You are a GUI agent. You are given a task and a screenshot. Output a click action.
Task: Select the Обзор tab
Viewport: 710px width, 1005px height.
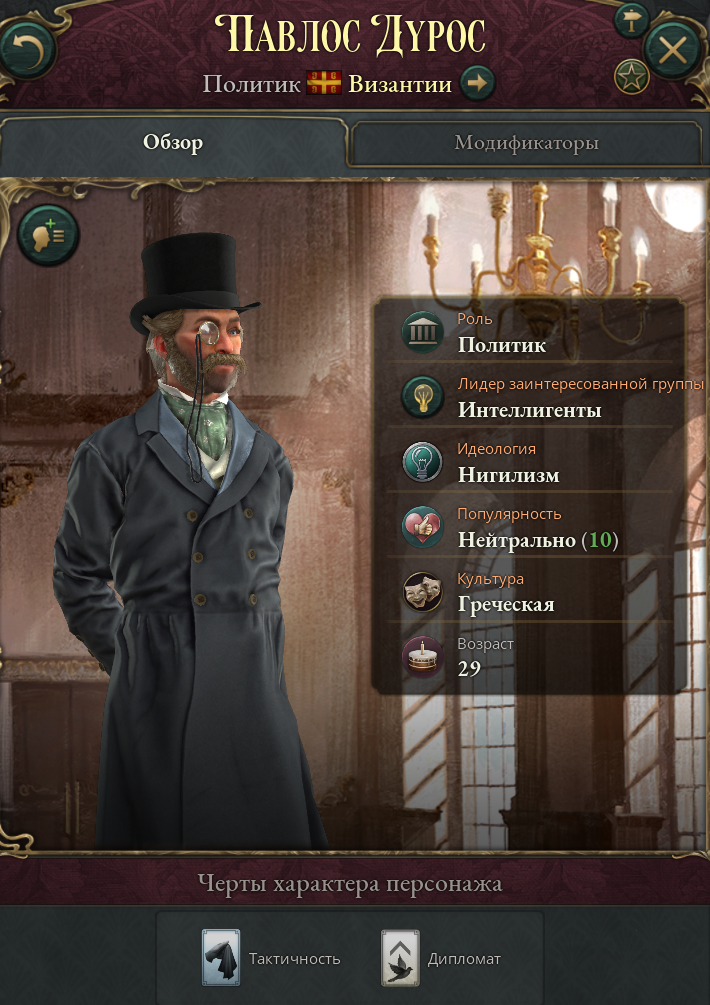coord(173,142)
